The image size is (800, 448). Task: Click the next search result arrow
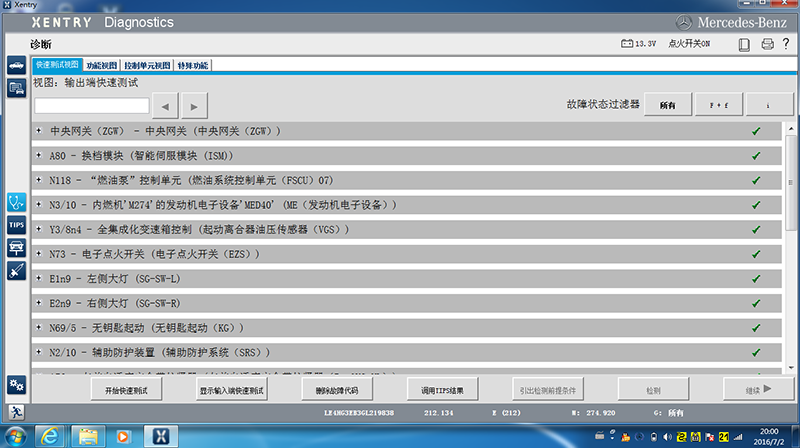coord(194,106)
